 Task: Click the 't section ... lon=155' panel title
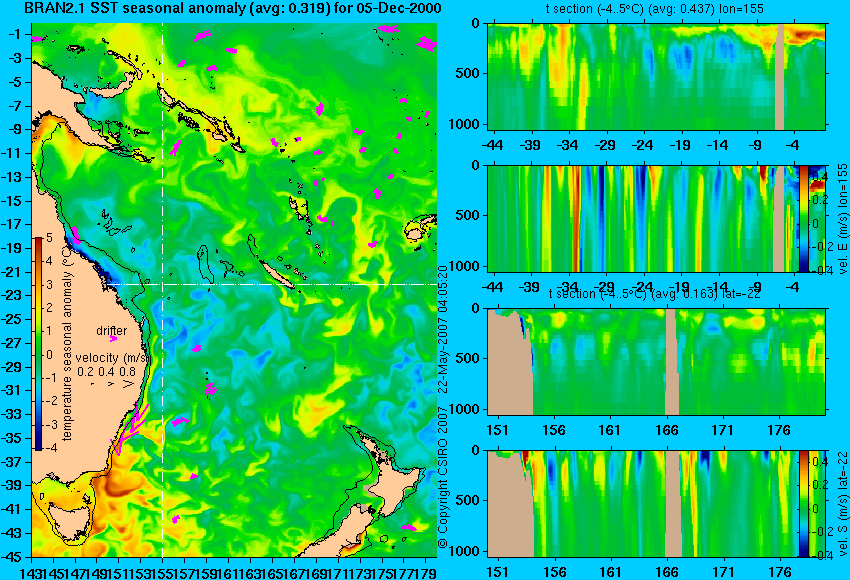point(655,9)
